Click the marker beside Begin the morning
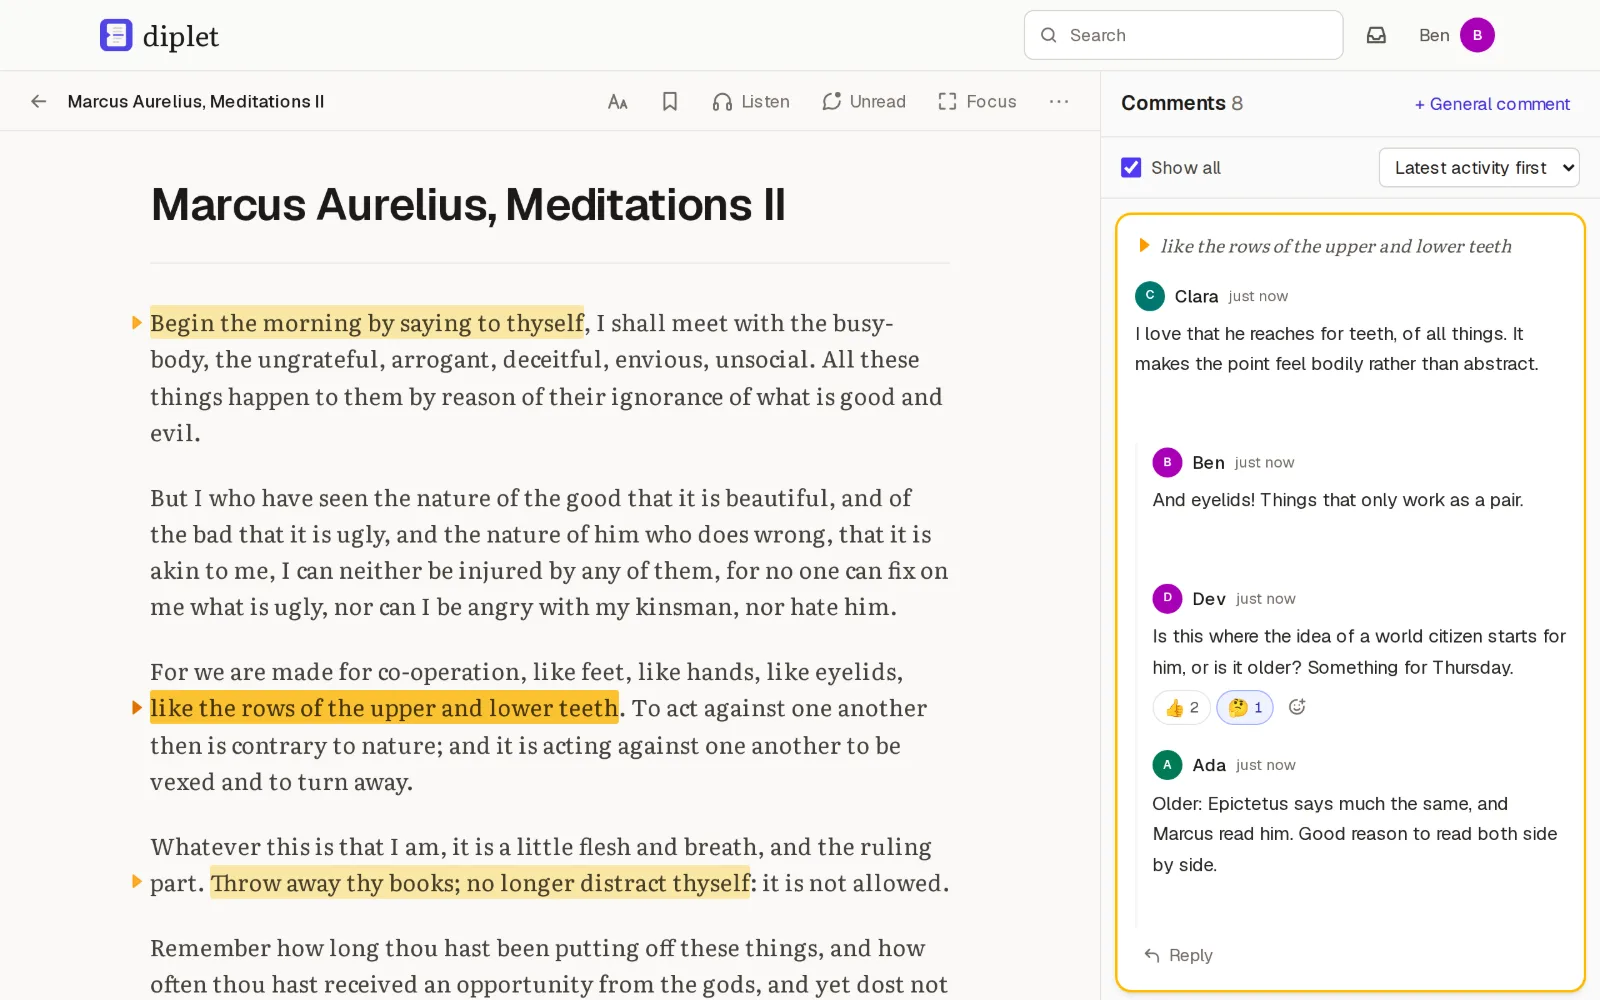Image resolution: width=1600 pixels, height=1000 pixels. pos(137,323)
